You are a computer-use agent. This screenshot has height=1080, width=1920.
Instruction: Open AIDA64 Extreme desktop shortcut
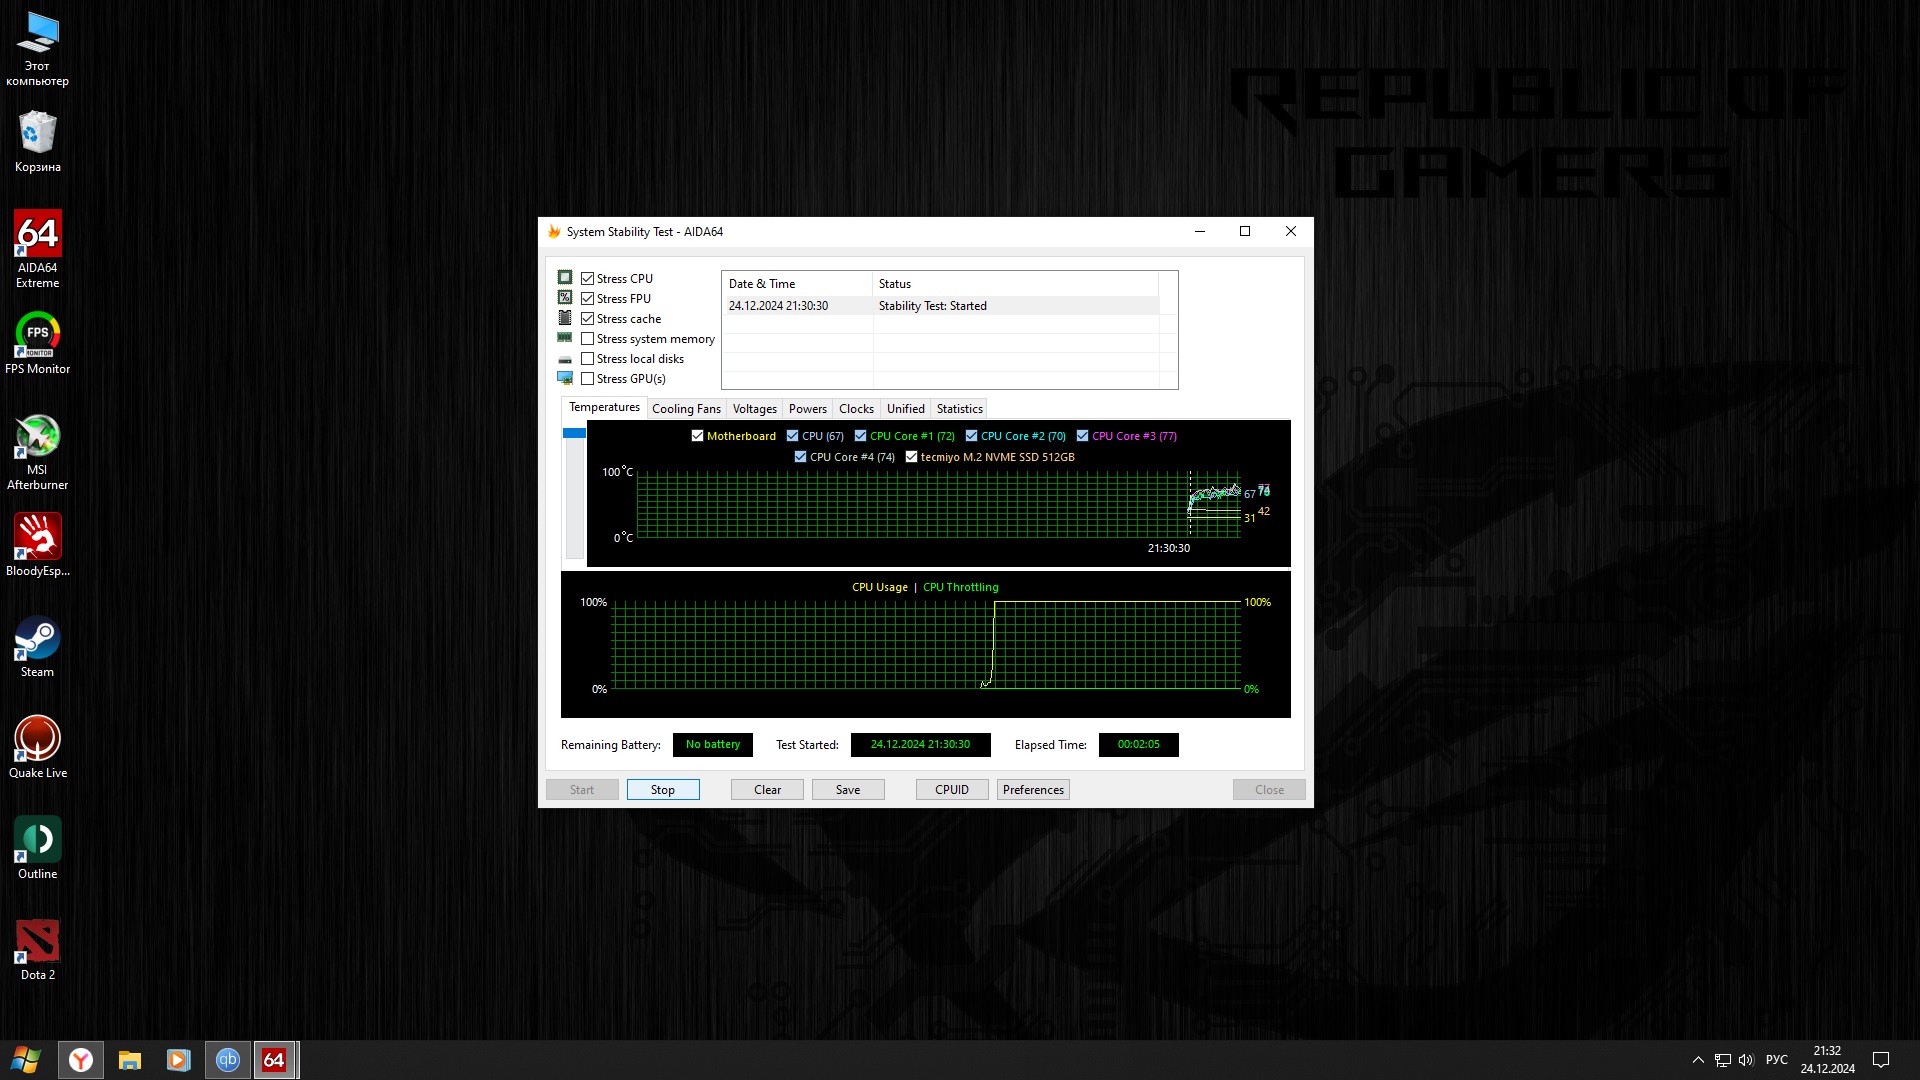38,235
